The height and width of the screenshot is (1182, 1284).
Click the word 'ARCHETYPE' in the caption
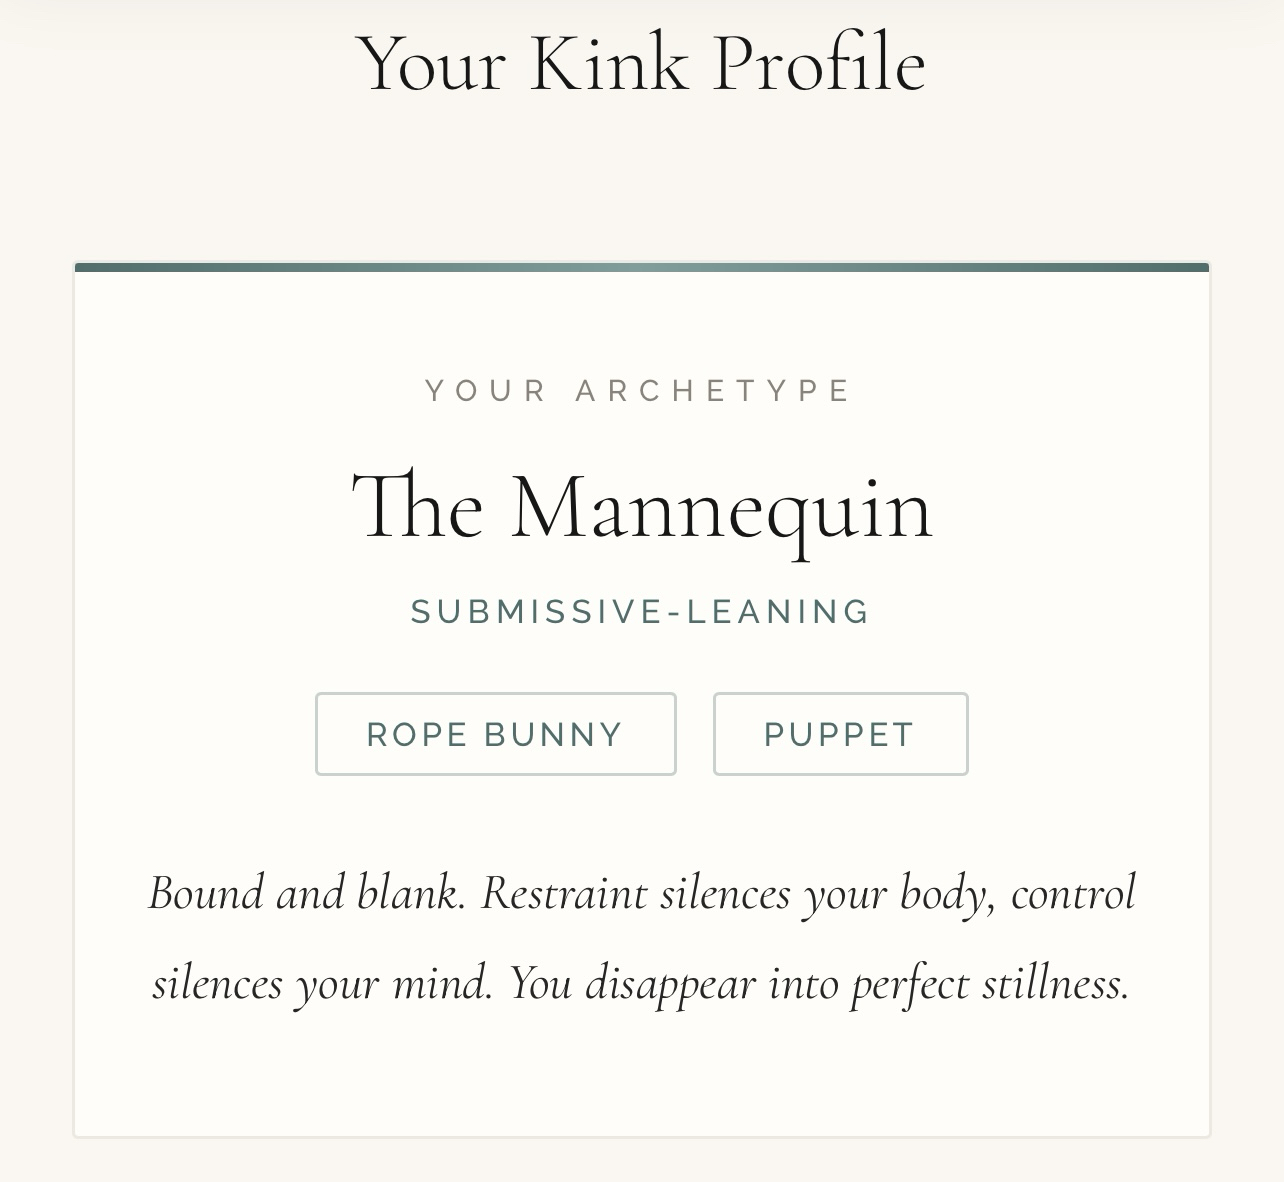pos(714,390)
